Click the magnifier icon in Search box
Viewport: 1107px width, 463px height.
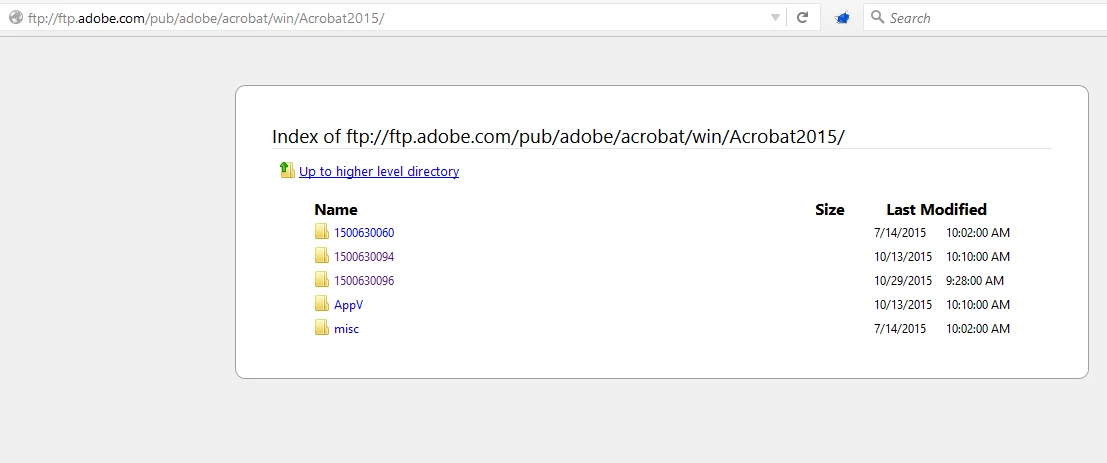[878, 17]
